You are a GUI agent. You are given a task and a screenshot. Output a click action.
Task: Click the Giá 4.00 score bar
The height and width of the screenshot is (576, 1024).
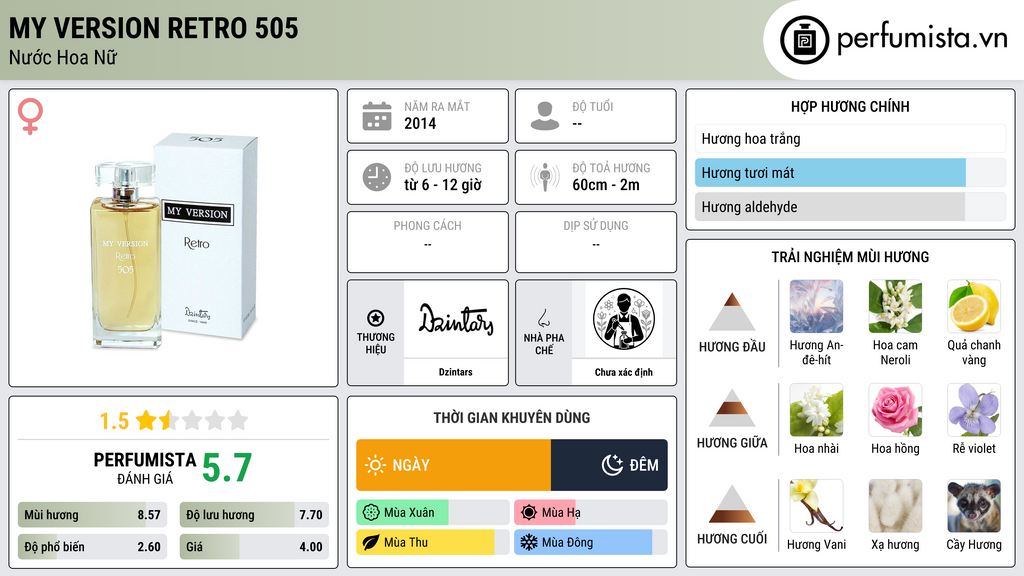(x=255, y=547)
